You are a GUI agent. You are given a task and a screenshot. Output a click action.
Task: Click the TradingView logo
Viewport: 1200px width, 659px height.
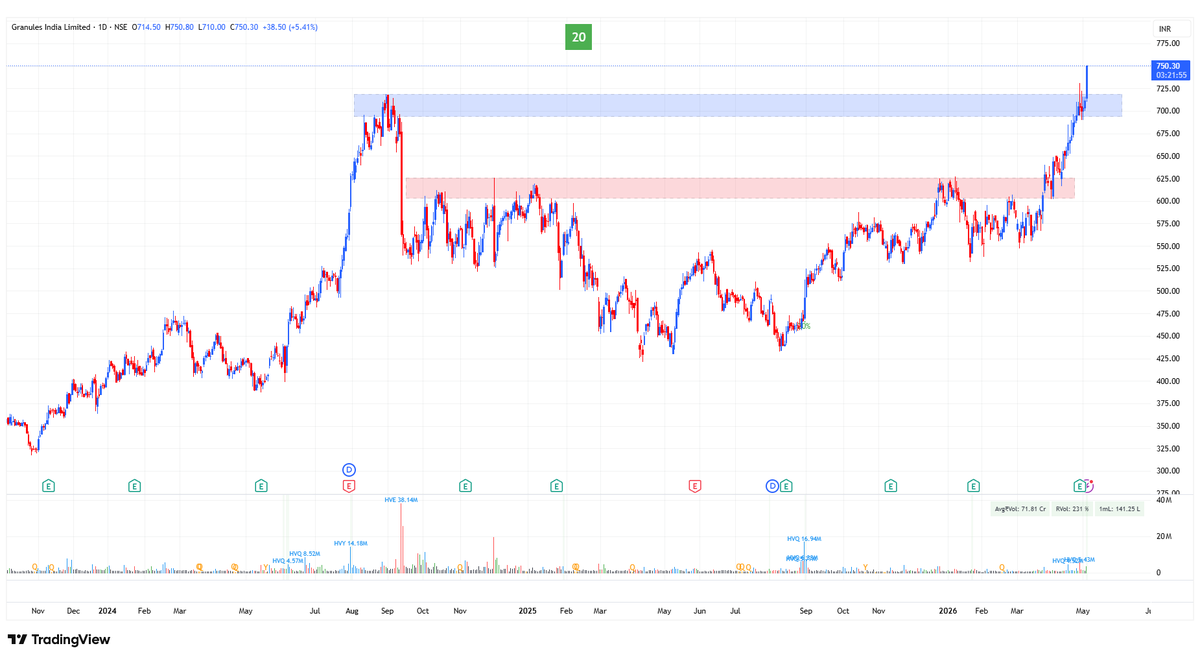pos(59,640)
